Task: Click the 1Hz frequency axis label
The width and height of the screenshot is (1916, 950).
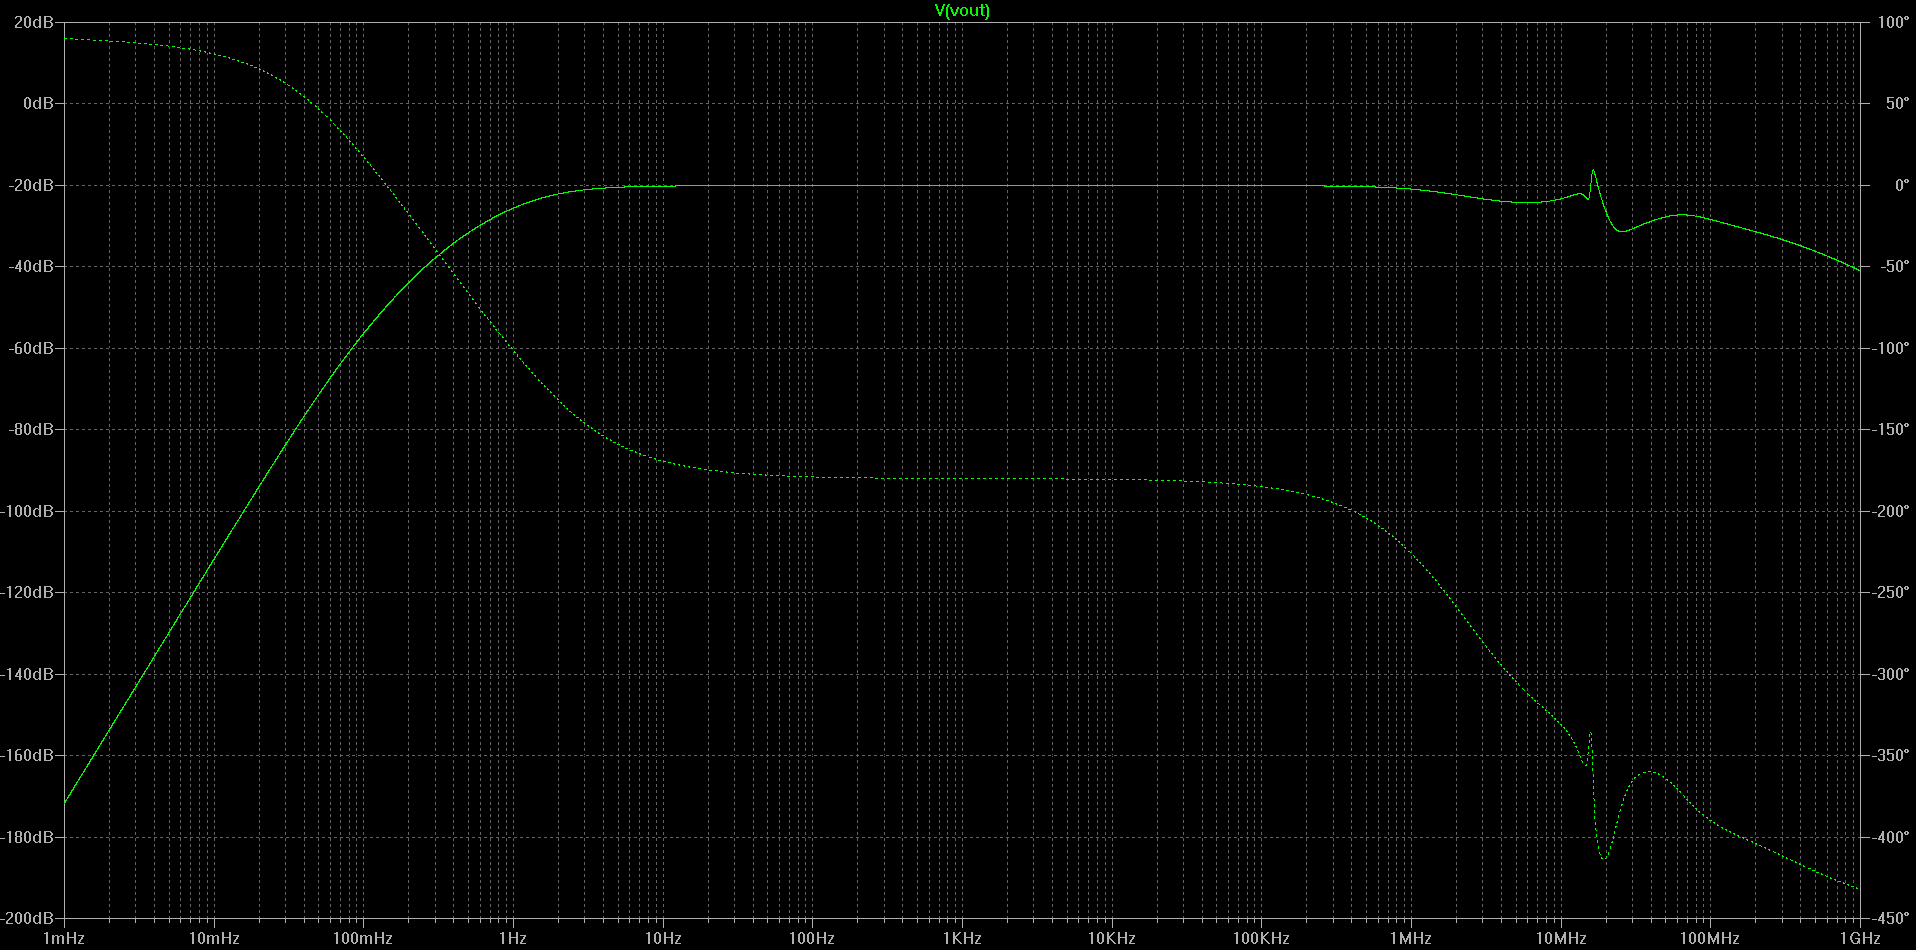Action: pos(513,938)
